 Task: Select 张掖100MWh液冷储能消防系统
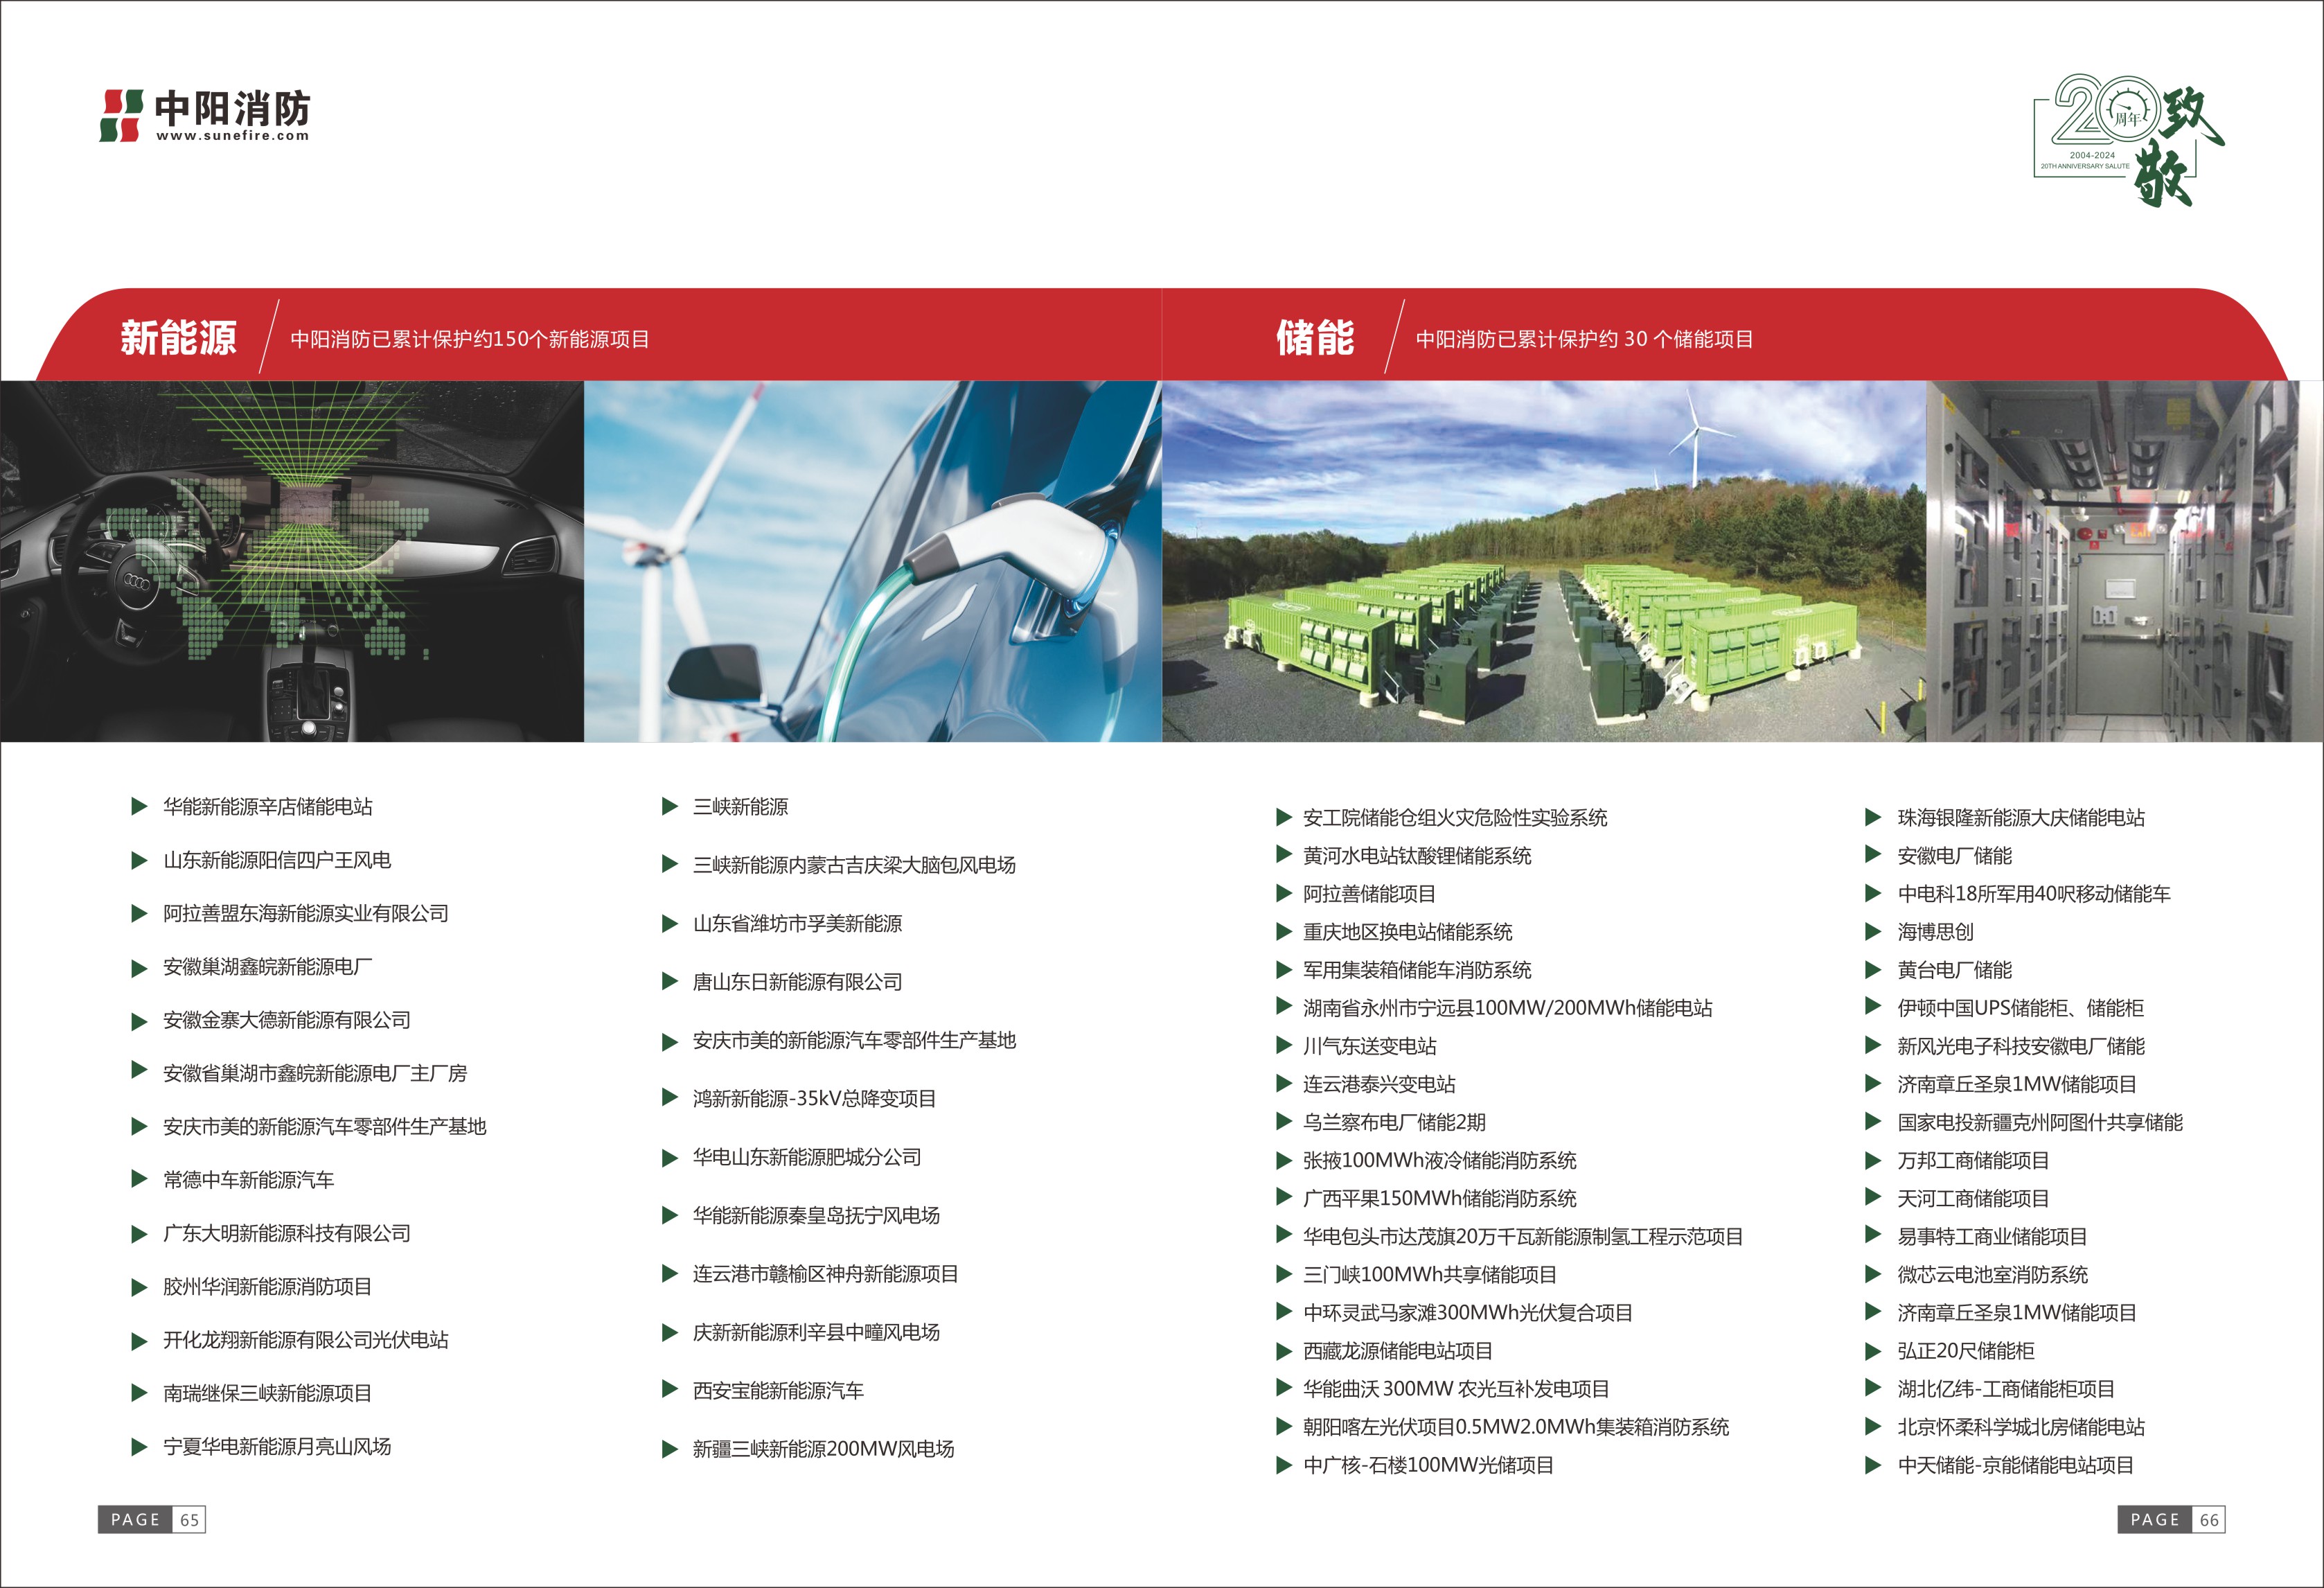1439,1160
